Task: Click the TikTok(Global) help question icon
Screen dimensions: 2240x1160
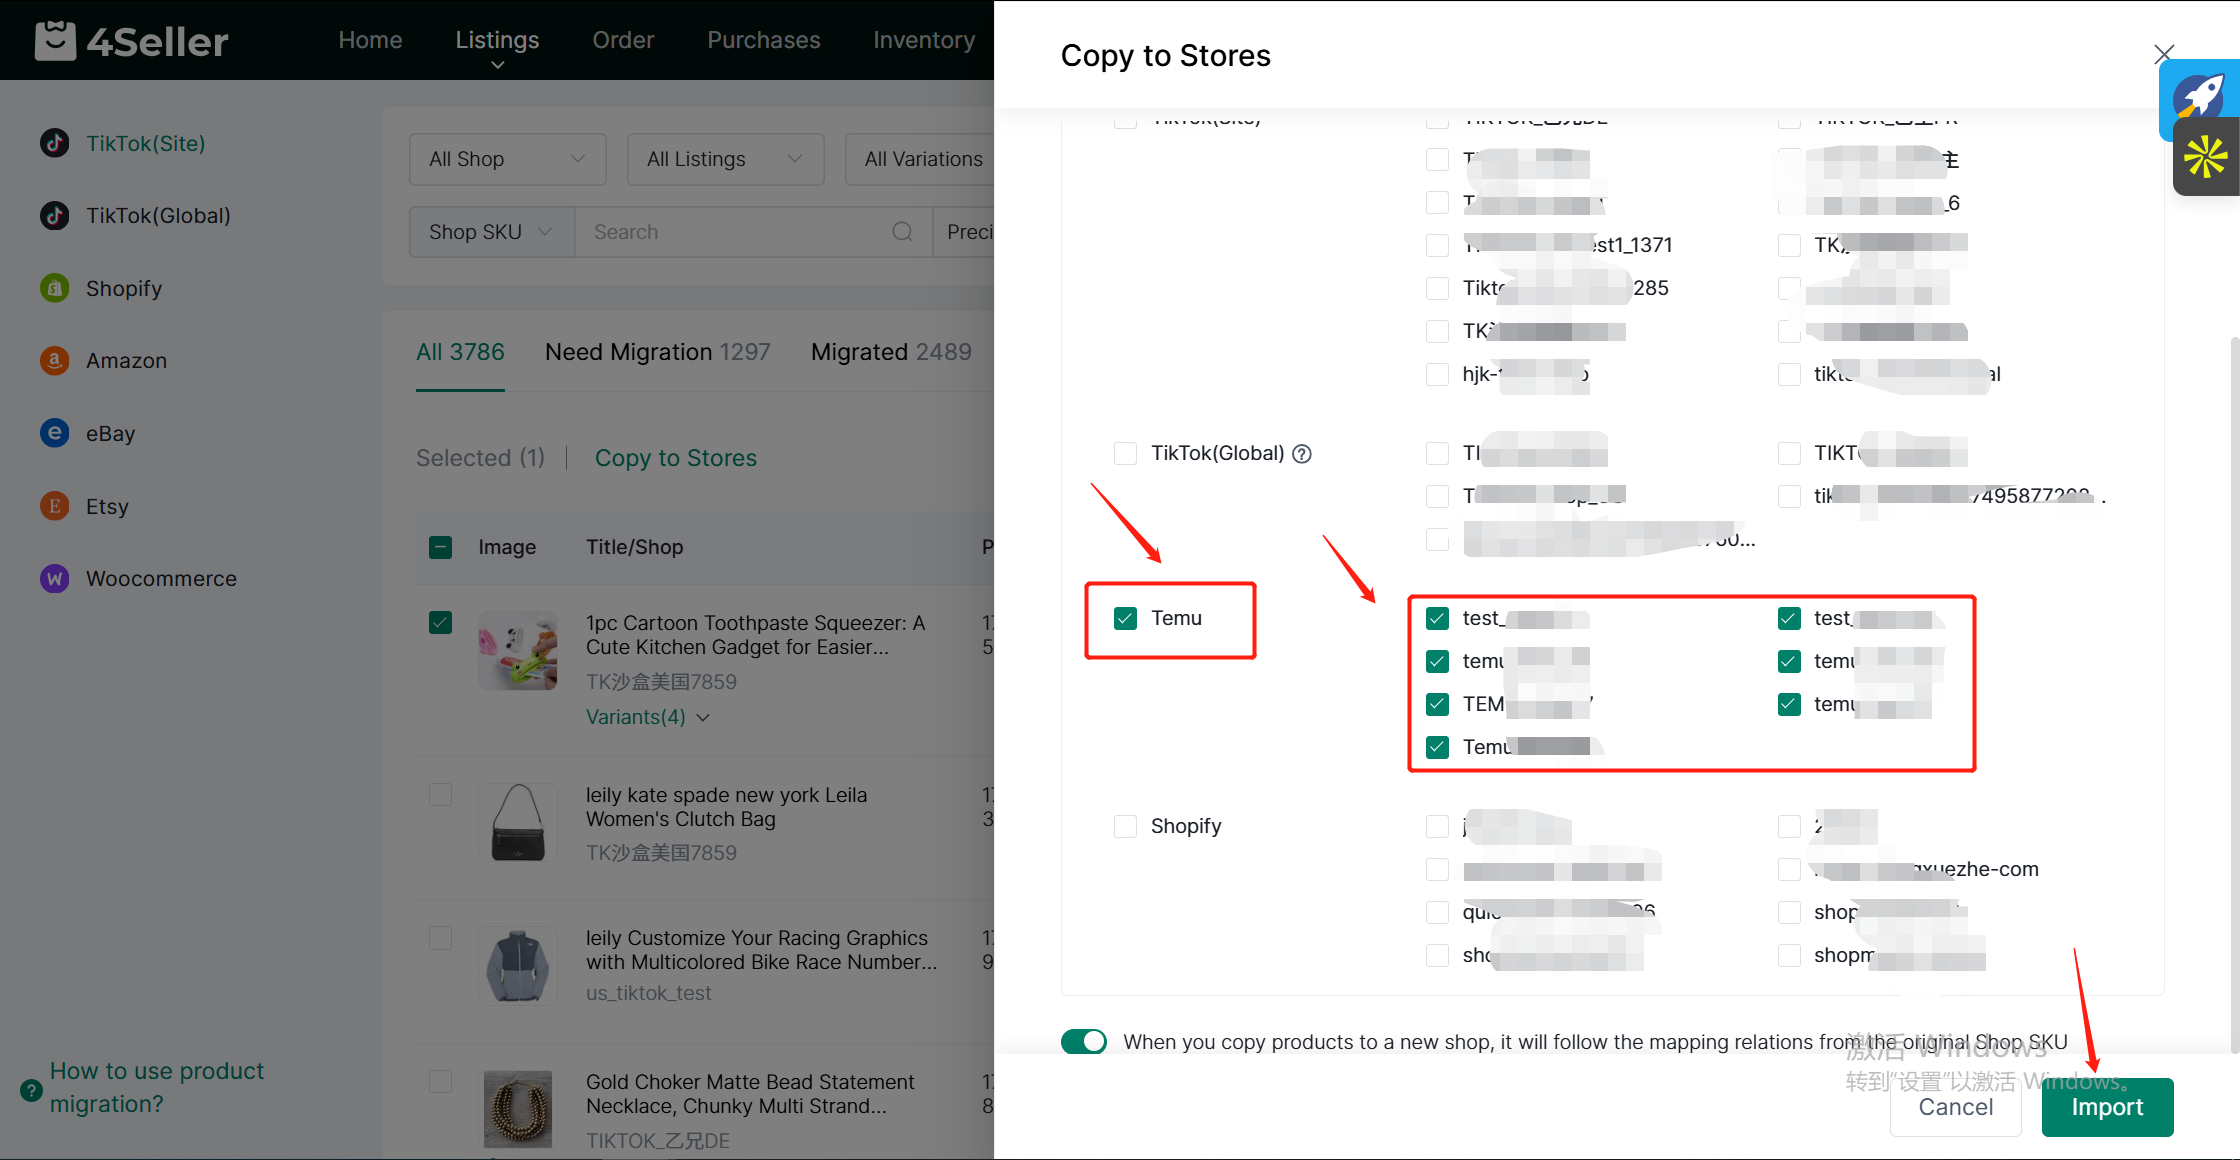Action: pos(1302,454)
